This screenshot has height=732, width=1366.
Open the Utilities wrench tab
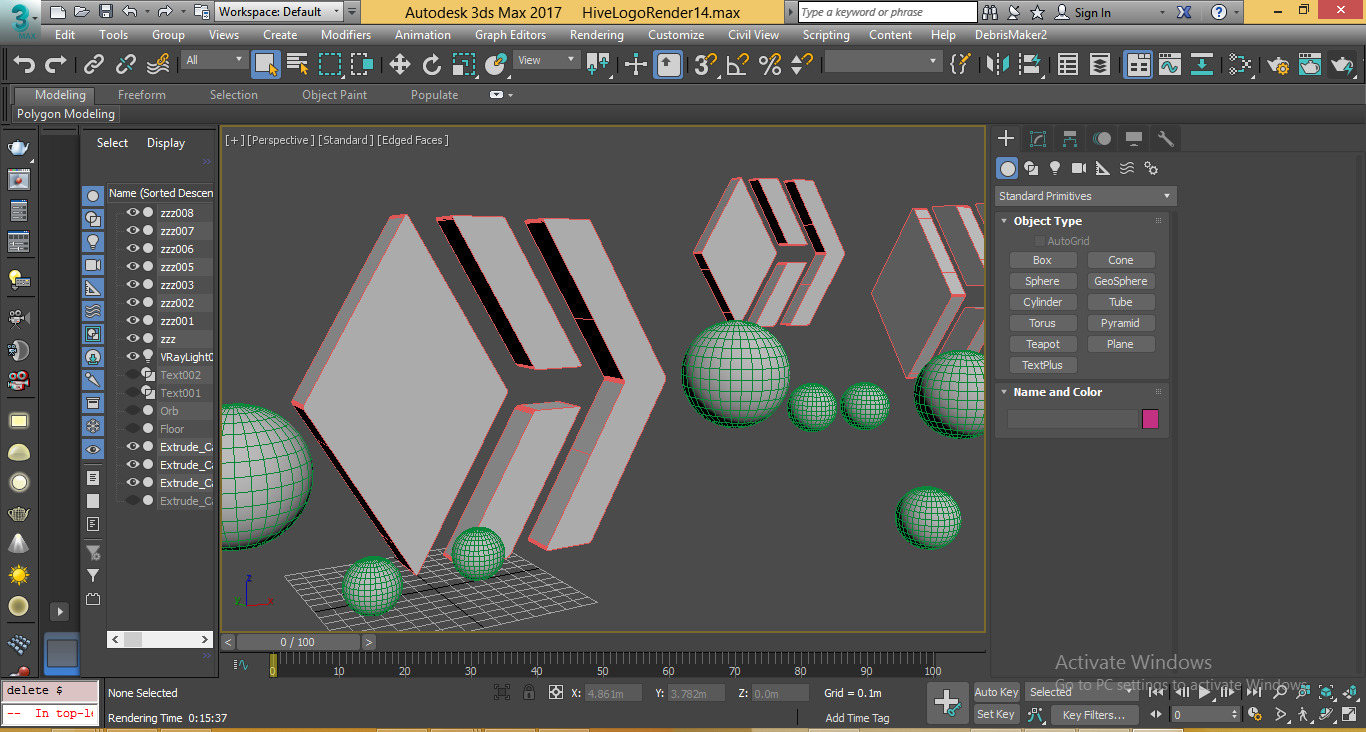tap(1165, 139)
